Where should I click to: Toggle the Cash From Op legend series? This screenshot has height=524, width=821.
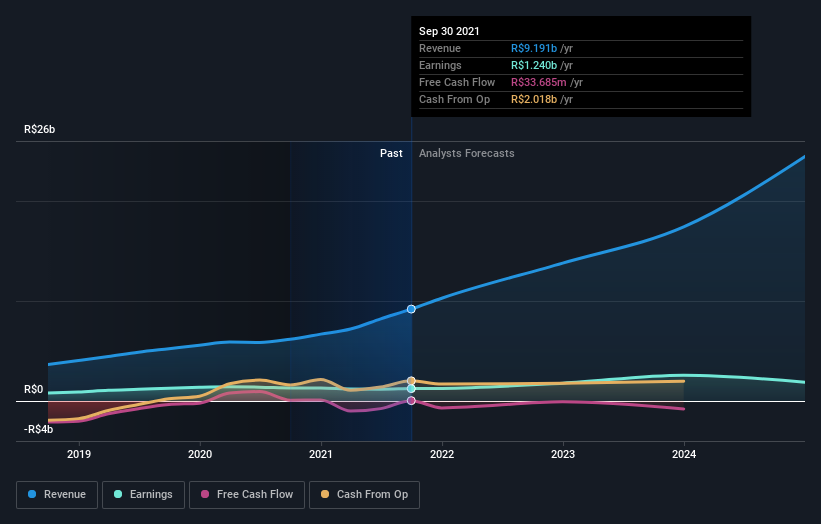(364, 495)
